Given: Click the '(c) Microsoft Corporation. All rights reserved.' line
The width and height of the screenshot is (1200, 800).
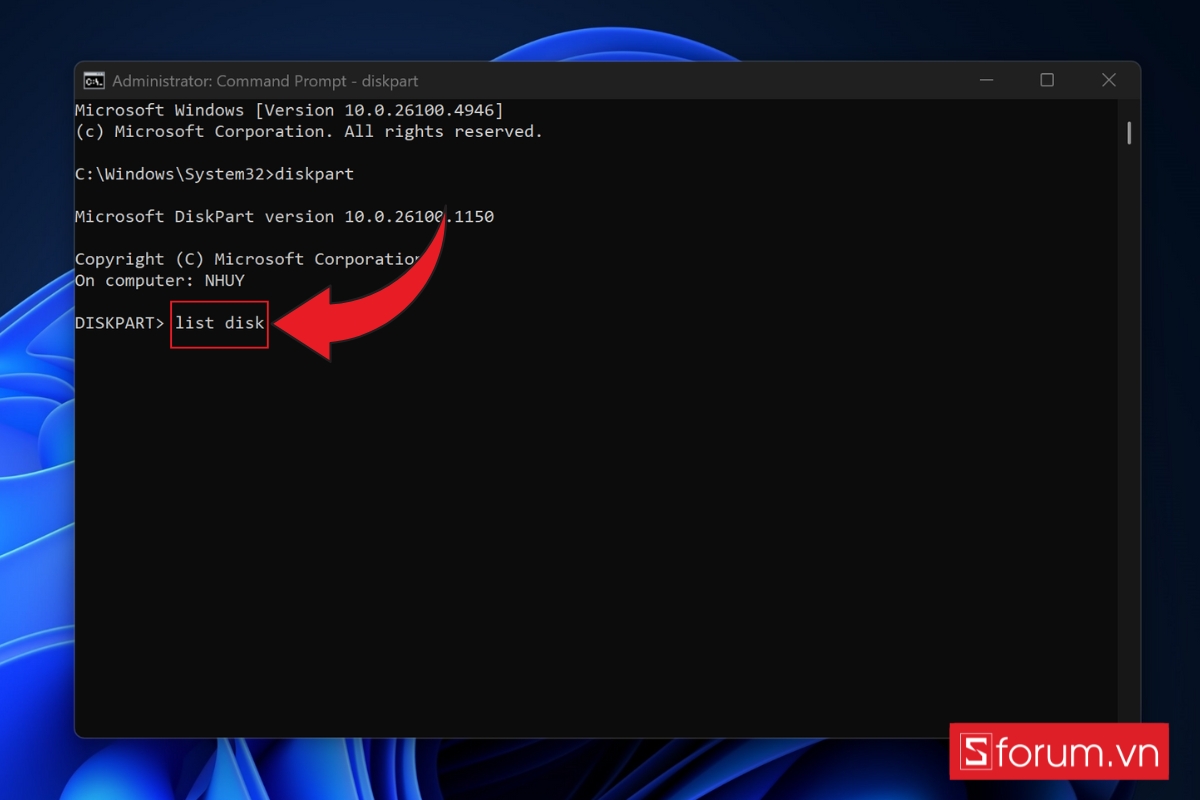Looking at the screenshot, I should (309, 132).
